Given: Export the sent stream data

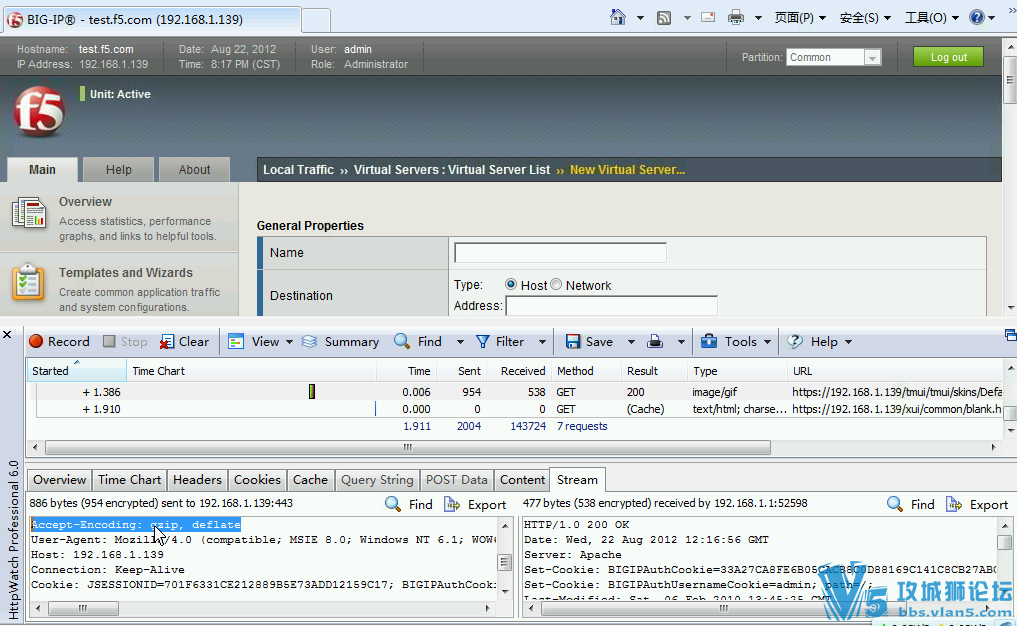Looking at the screenshot, I should pyautogui.click(x=475, y=504).
